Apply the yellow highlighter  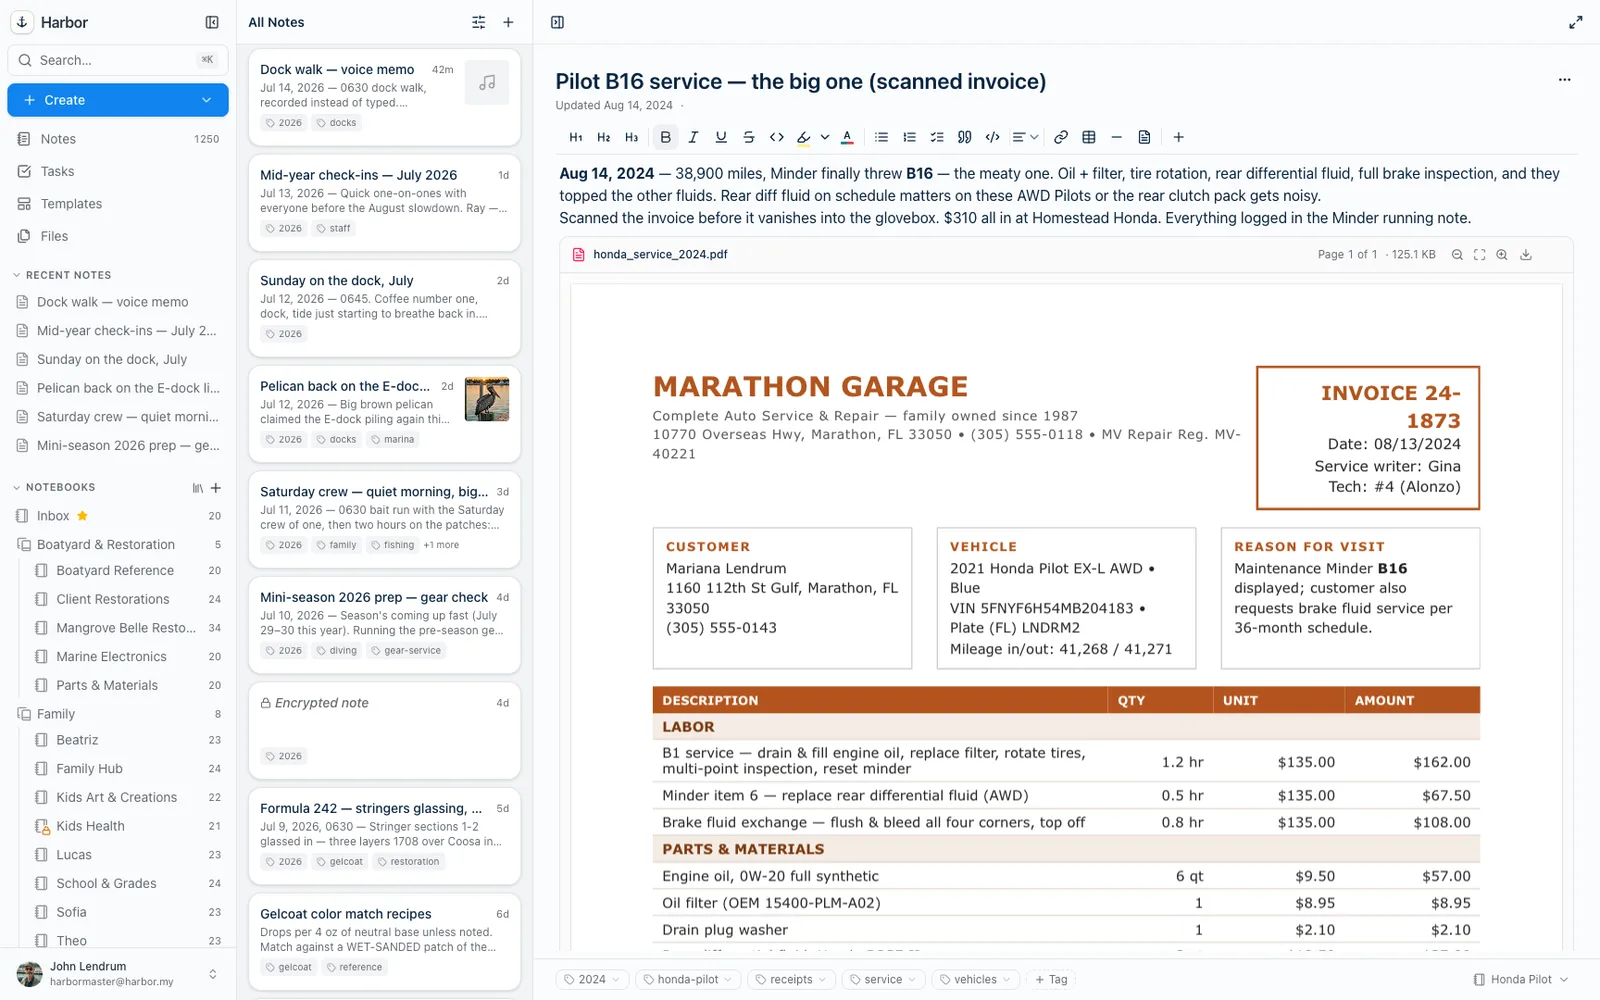pyautogui.click(x=804, y=137)
